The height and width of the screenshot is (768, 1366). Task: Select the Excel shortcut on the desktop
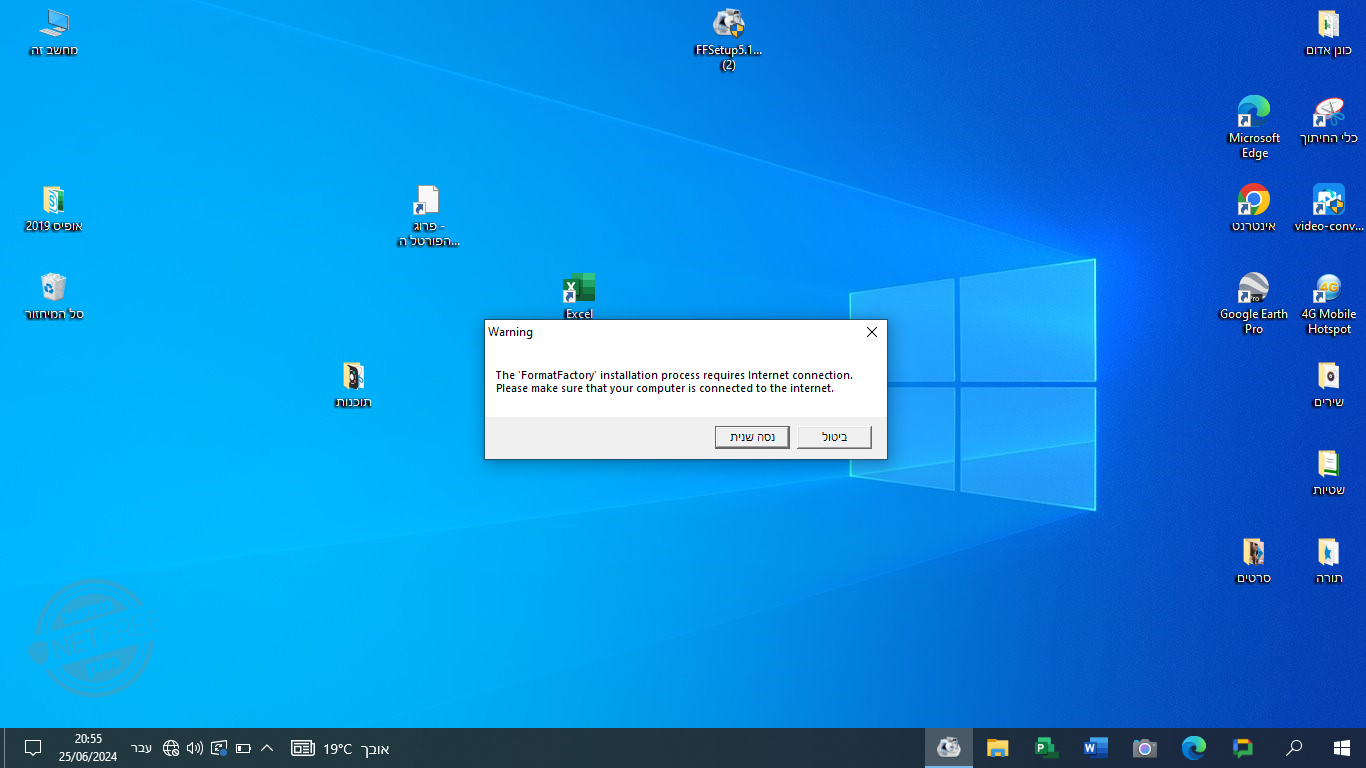[x=579, y=297]
